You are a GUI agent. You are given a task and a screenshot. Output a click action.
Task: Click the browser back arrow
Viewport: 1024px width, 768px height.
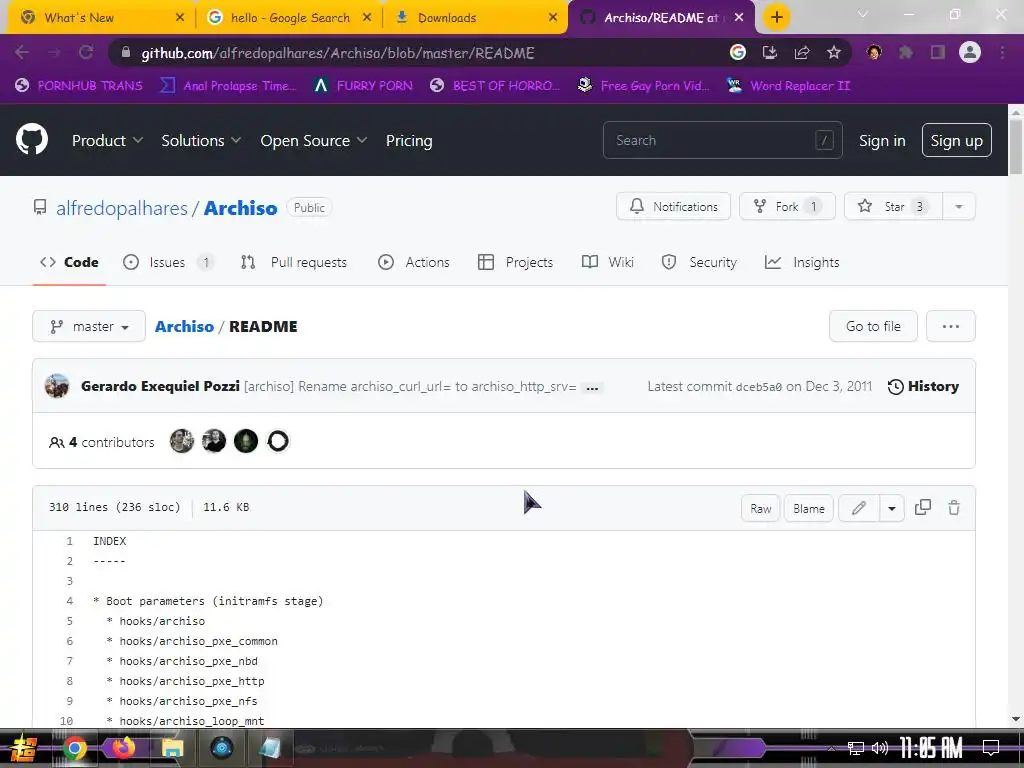[x=22, y=52]
